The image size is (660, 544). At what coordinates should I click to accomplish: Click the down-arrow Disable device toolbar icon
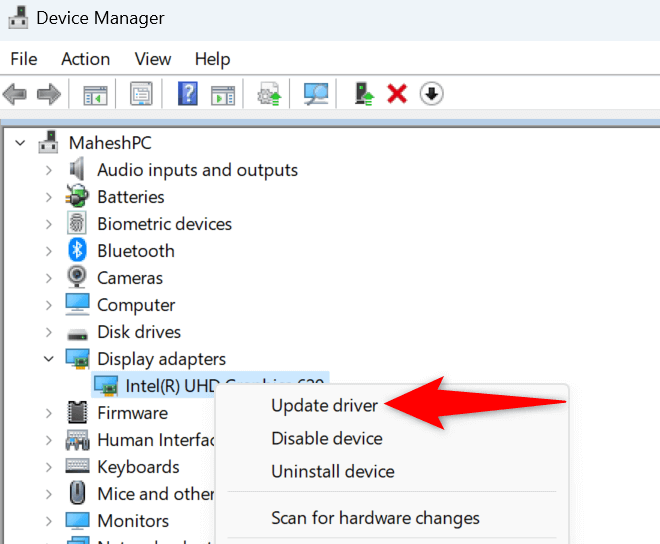coord(431,93)
